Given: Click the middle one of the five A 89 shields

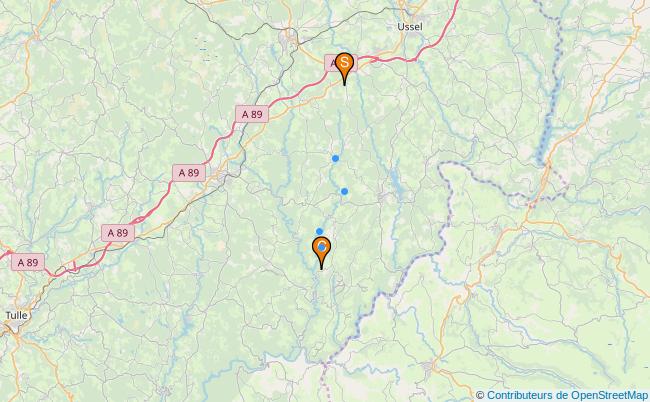Looking at the screenshot, I should [189, 173].
